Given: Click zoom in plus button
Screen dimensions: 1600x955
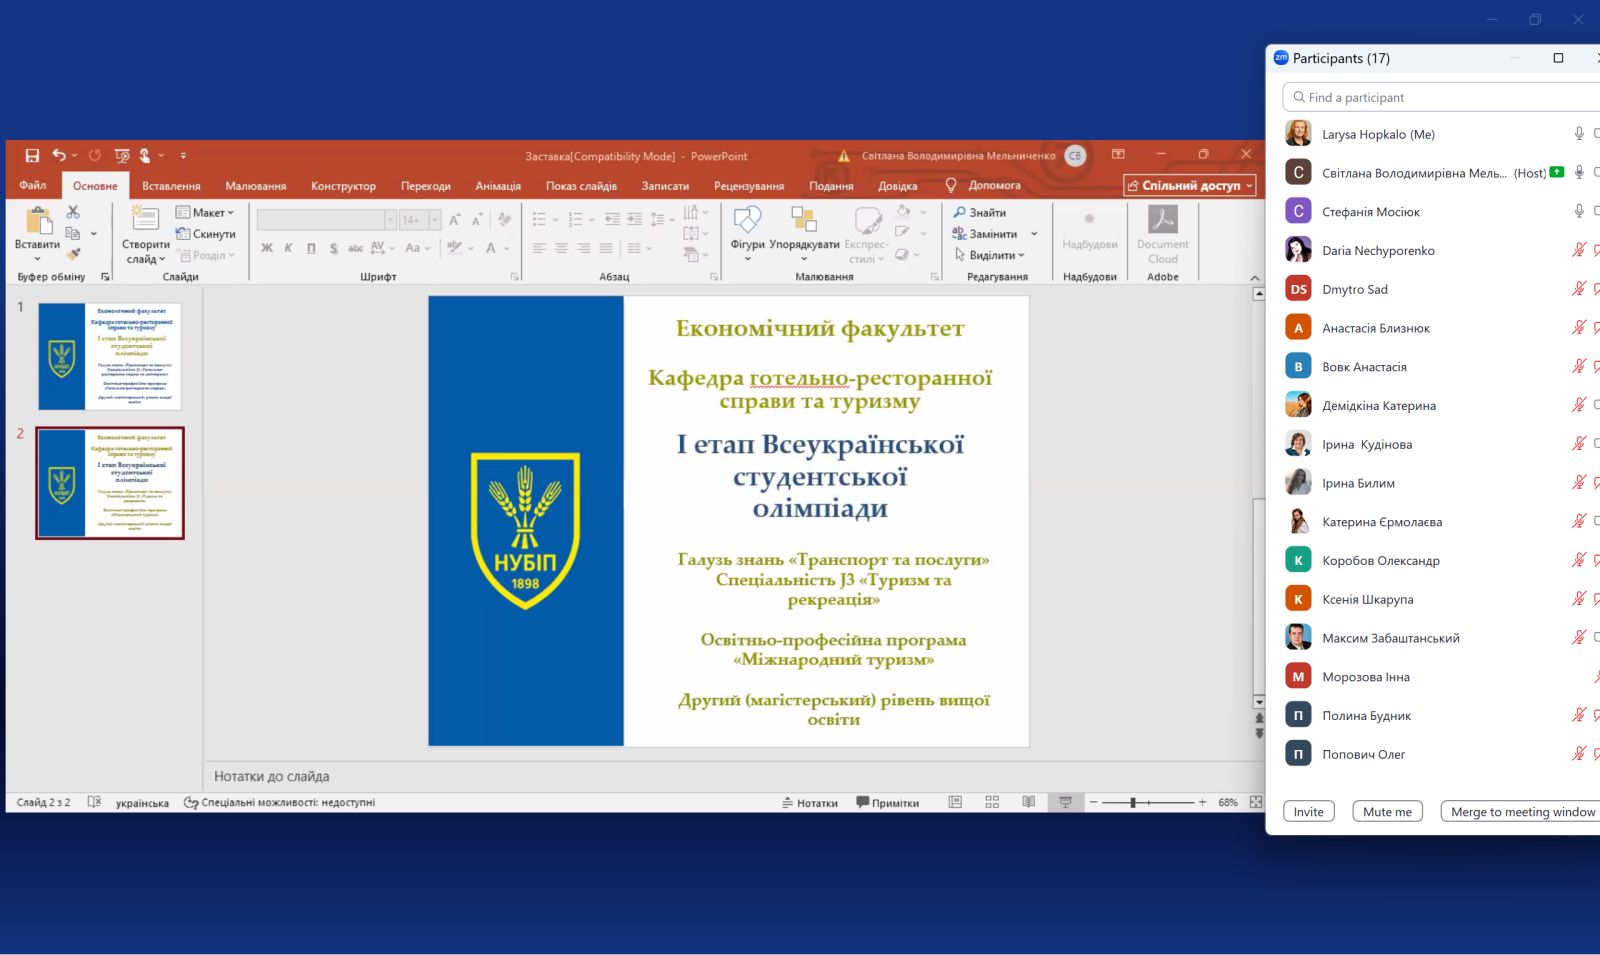Looking at the screenshot, I should click(1202, 803).
